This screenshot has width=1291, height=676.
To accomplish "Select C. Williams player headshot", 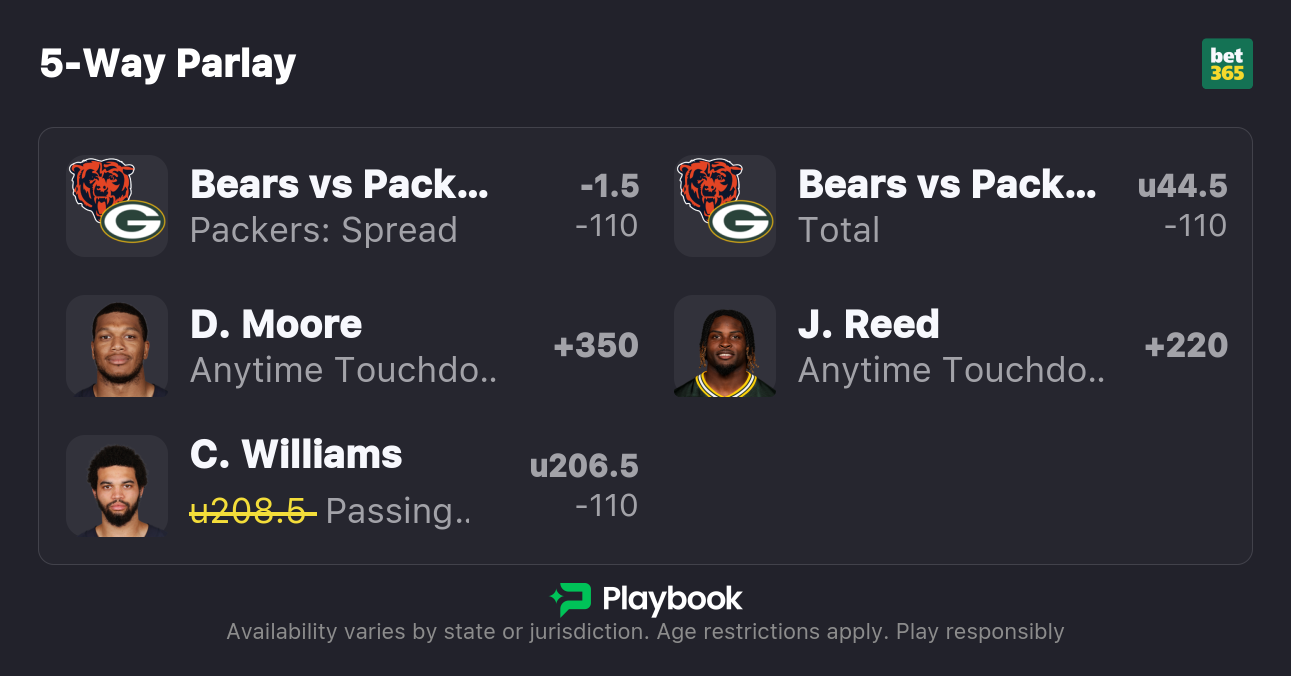I will 117,485.
